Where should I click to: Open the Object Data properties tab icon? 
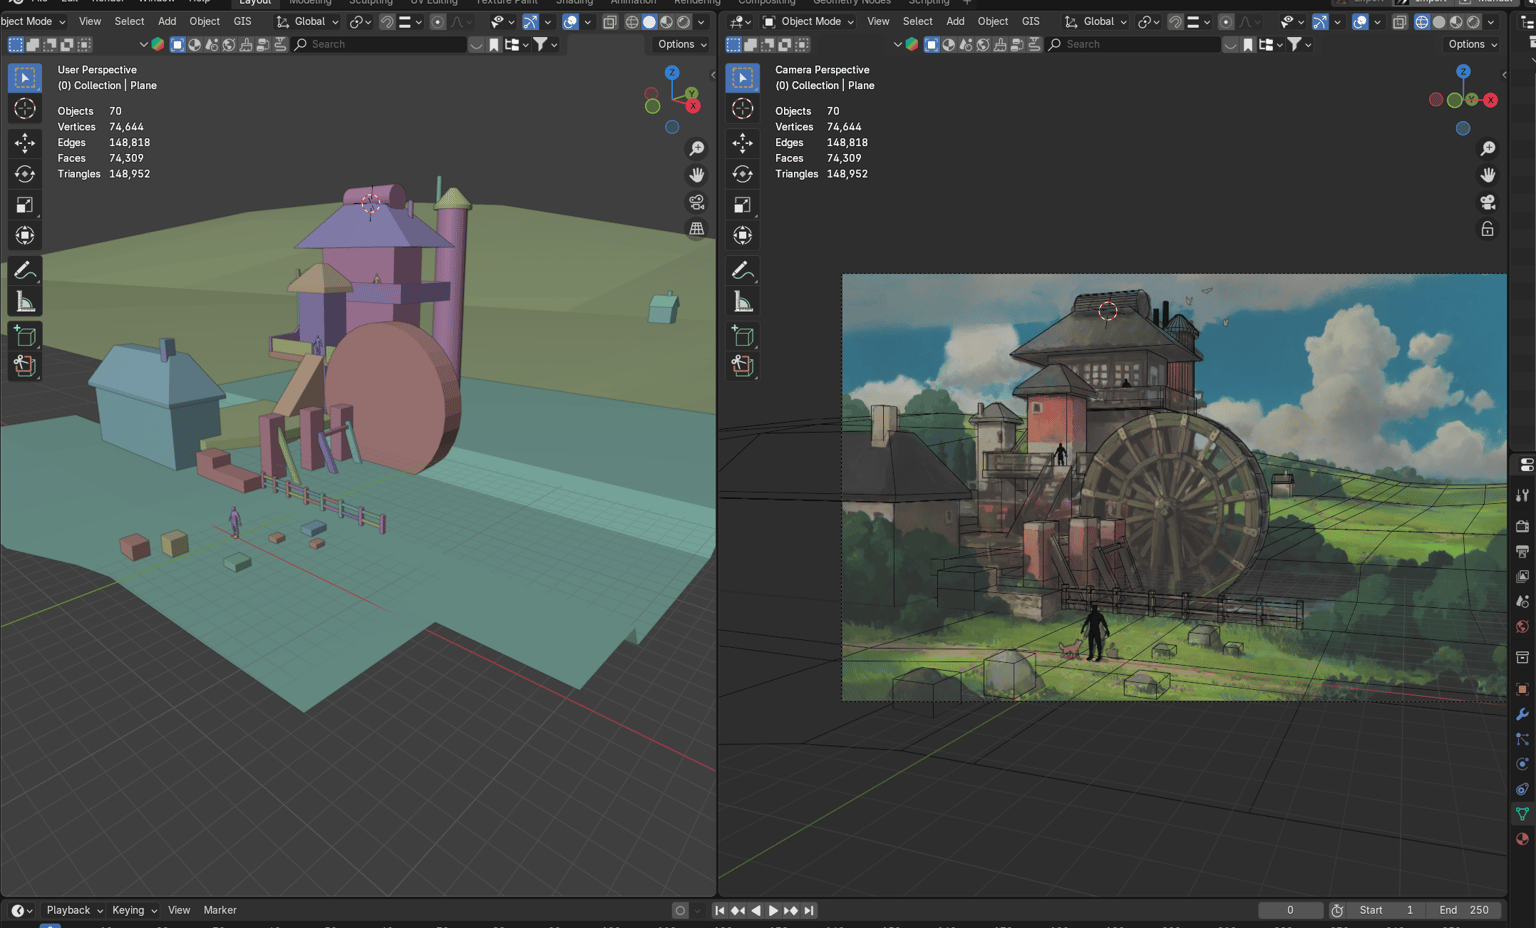1522,814
